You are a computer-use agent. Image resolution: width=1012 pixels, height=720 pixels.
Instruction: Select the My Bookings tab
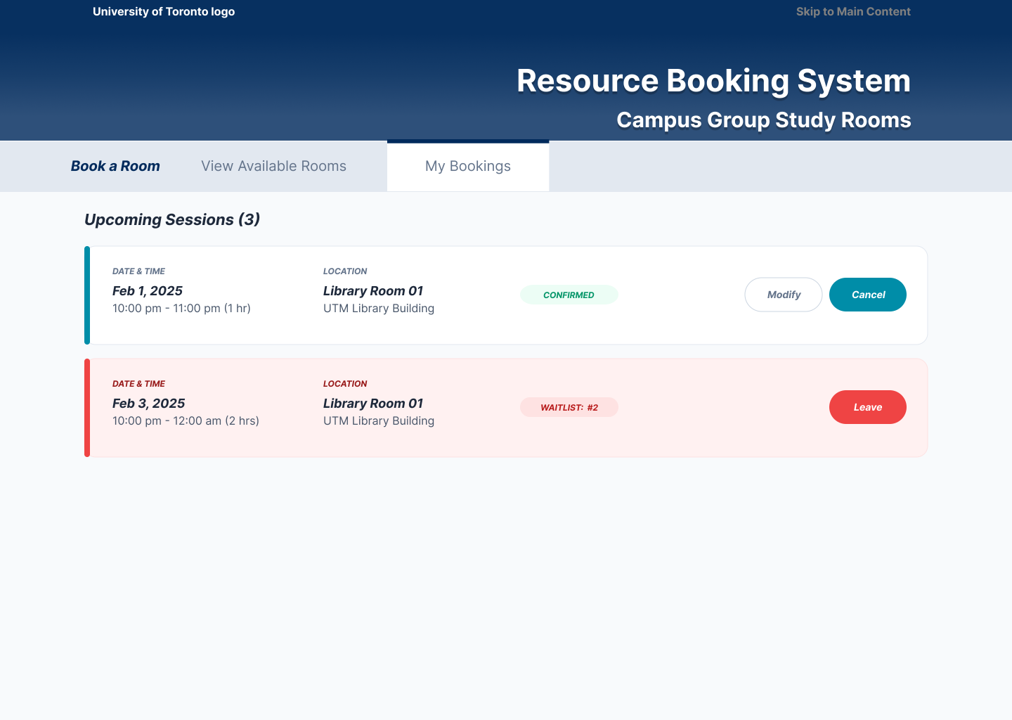click(467, 165)
